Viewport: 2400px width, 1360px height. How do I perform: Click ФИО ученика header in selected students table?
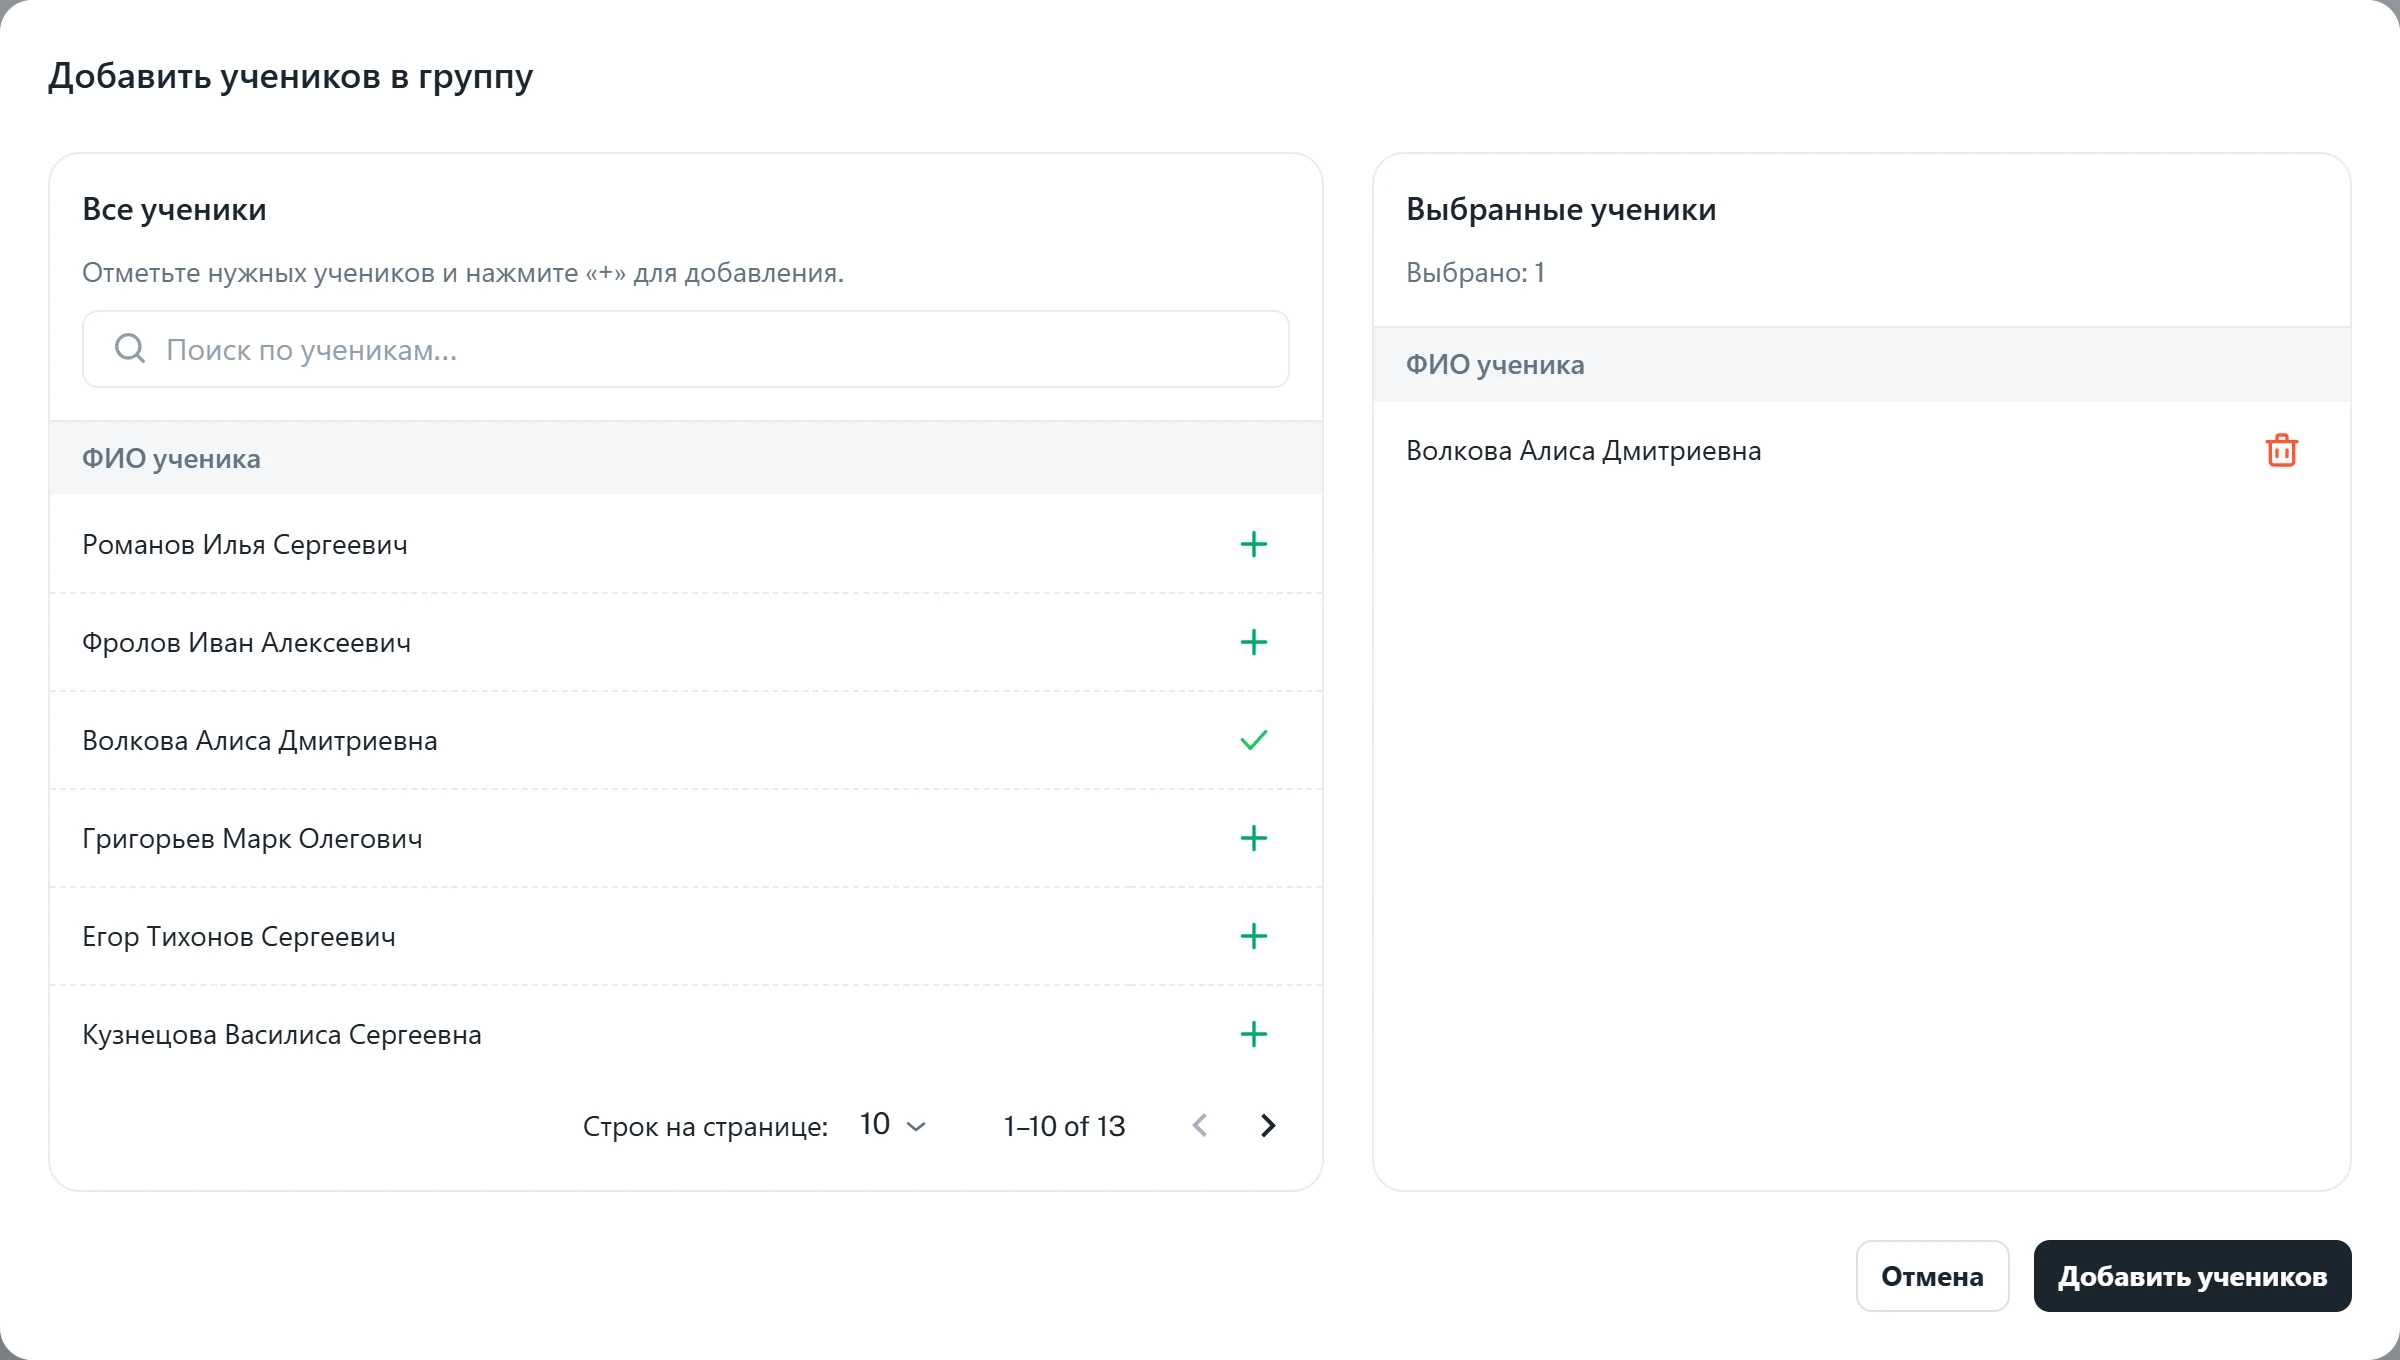coord(1495,364)
